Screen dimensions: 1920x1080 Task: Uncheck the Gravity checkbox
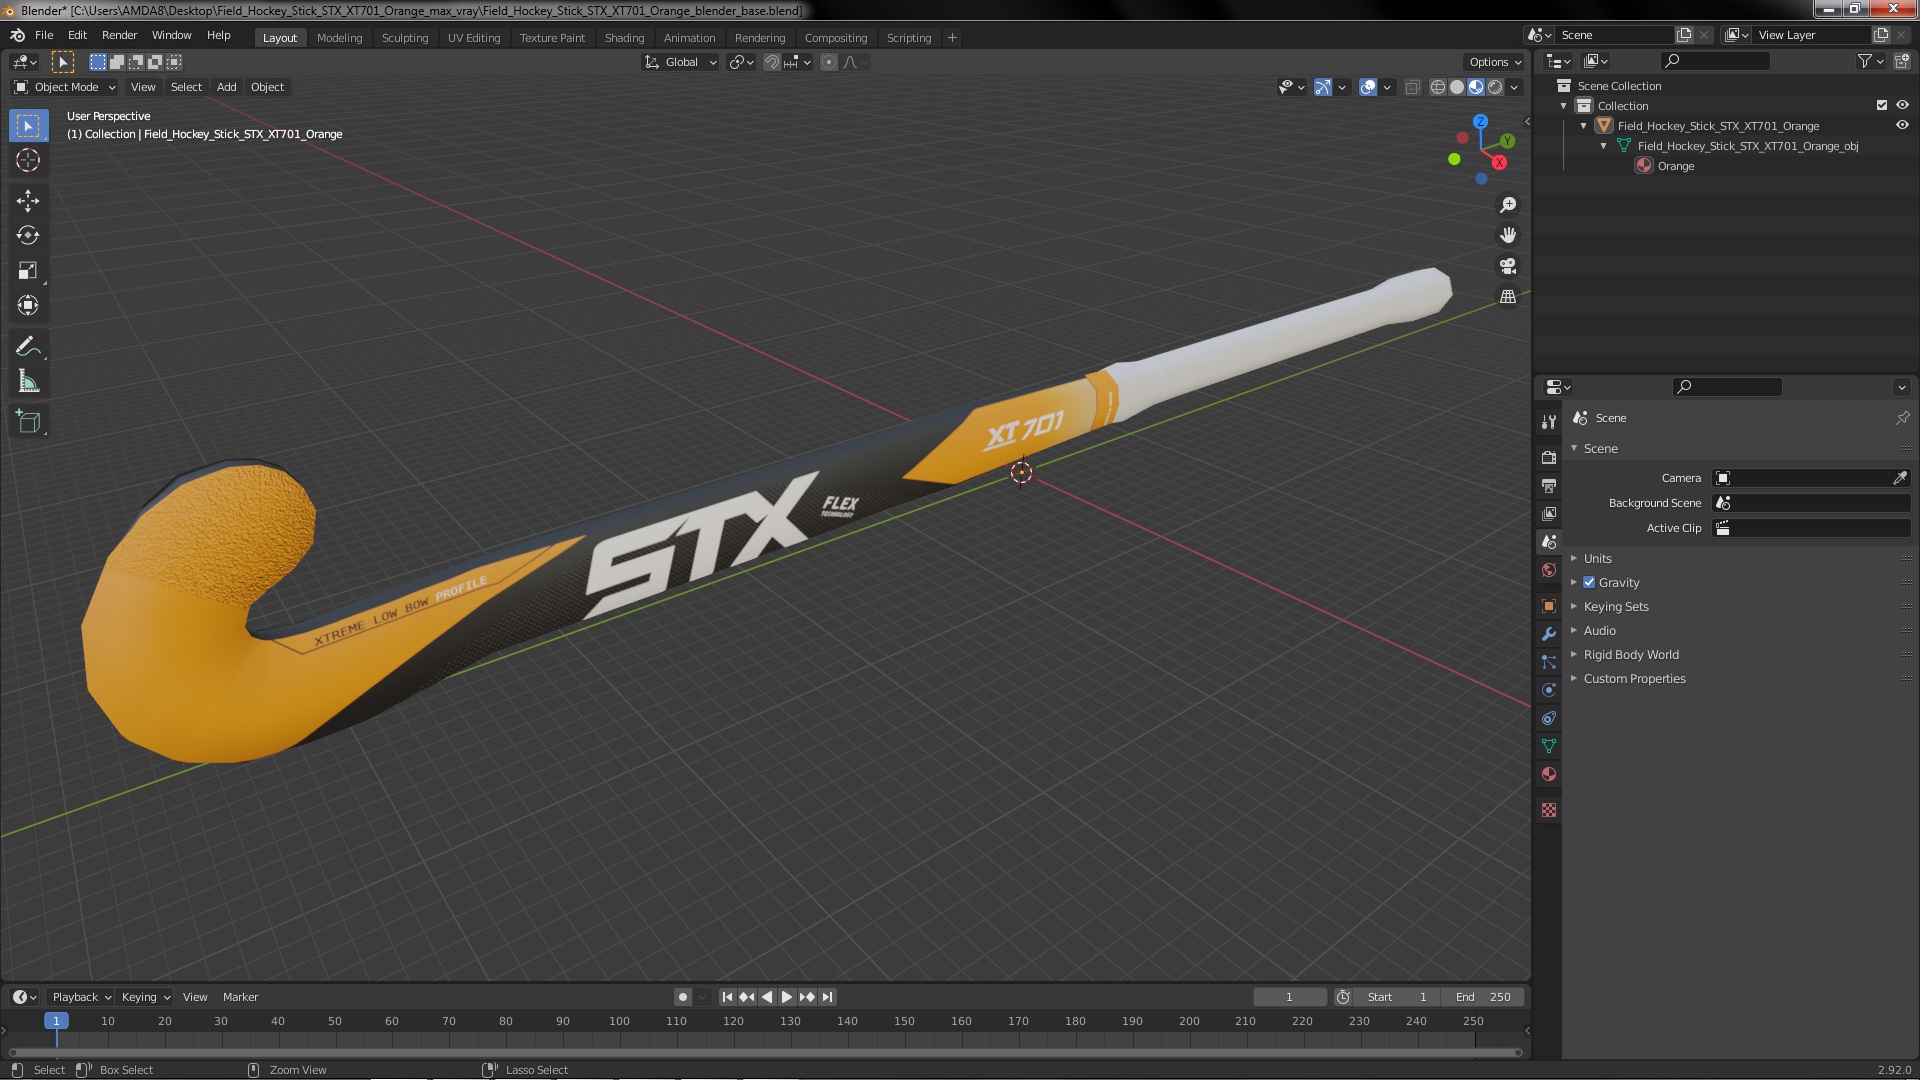[x=1589, y=582]
